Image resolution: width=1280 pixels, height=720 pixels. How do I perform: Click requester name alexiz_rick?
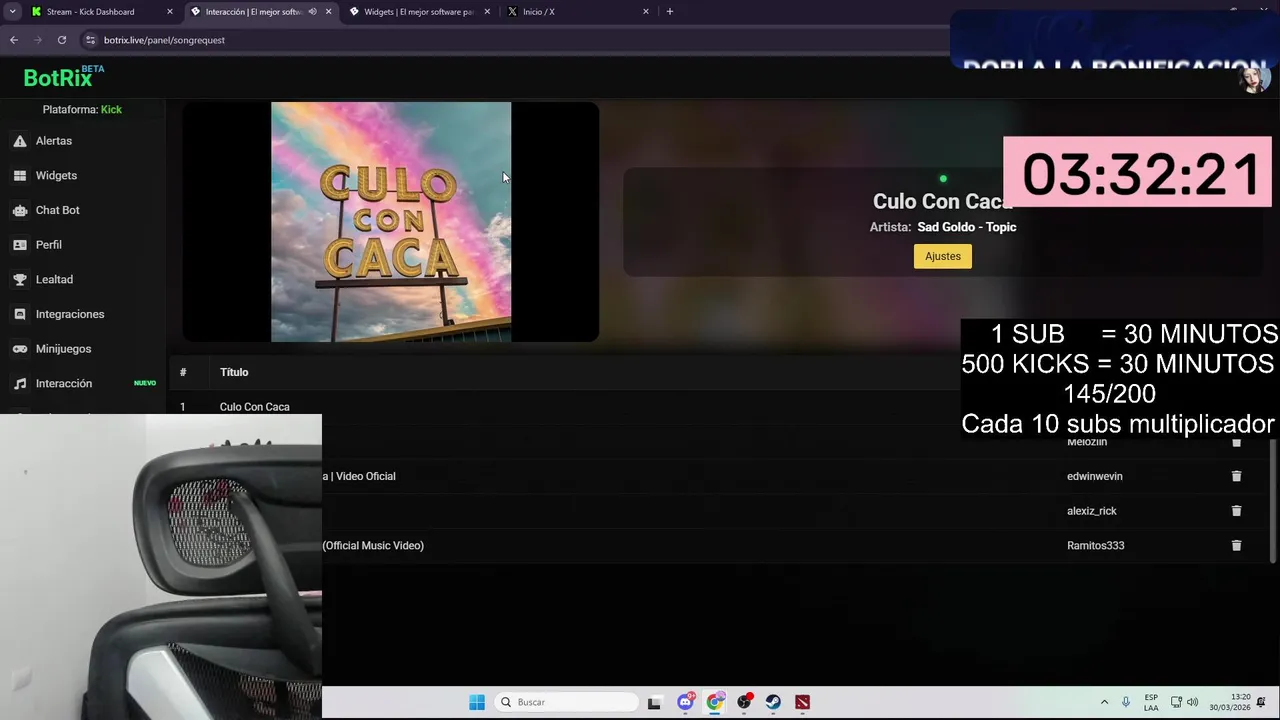pos(1091,511)
